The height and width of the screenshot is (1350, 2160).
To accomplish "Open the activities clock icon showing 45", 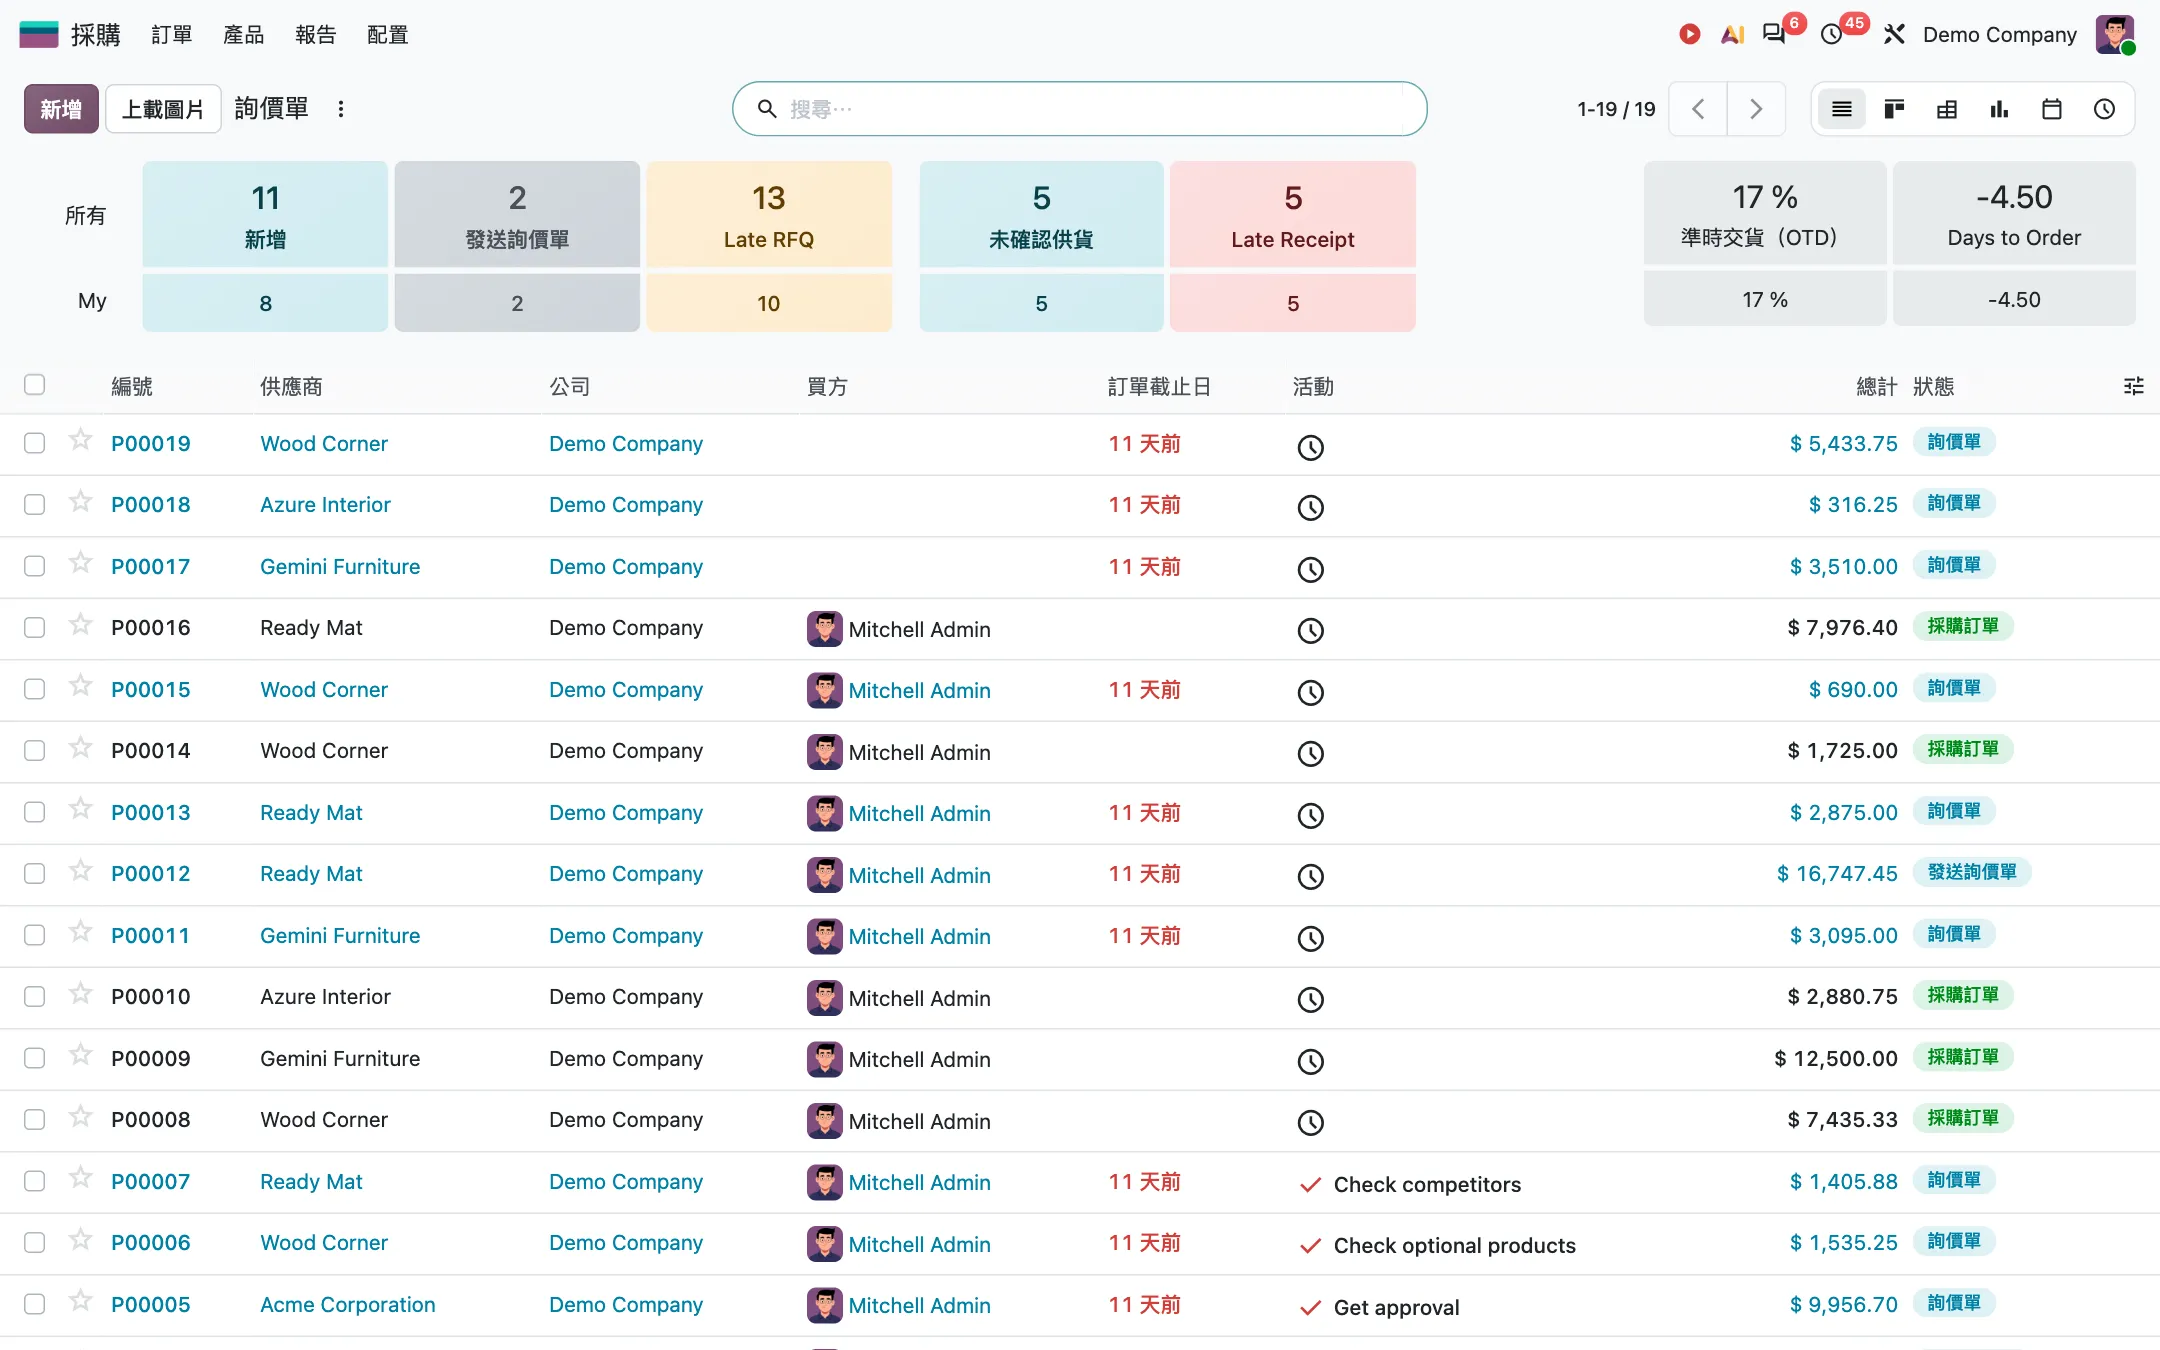I will [1832, 34].
